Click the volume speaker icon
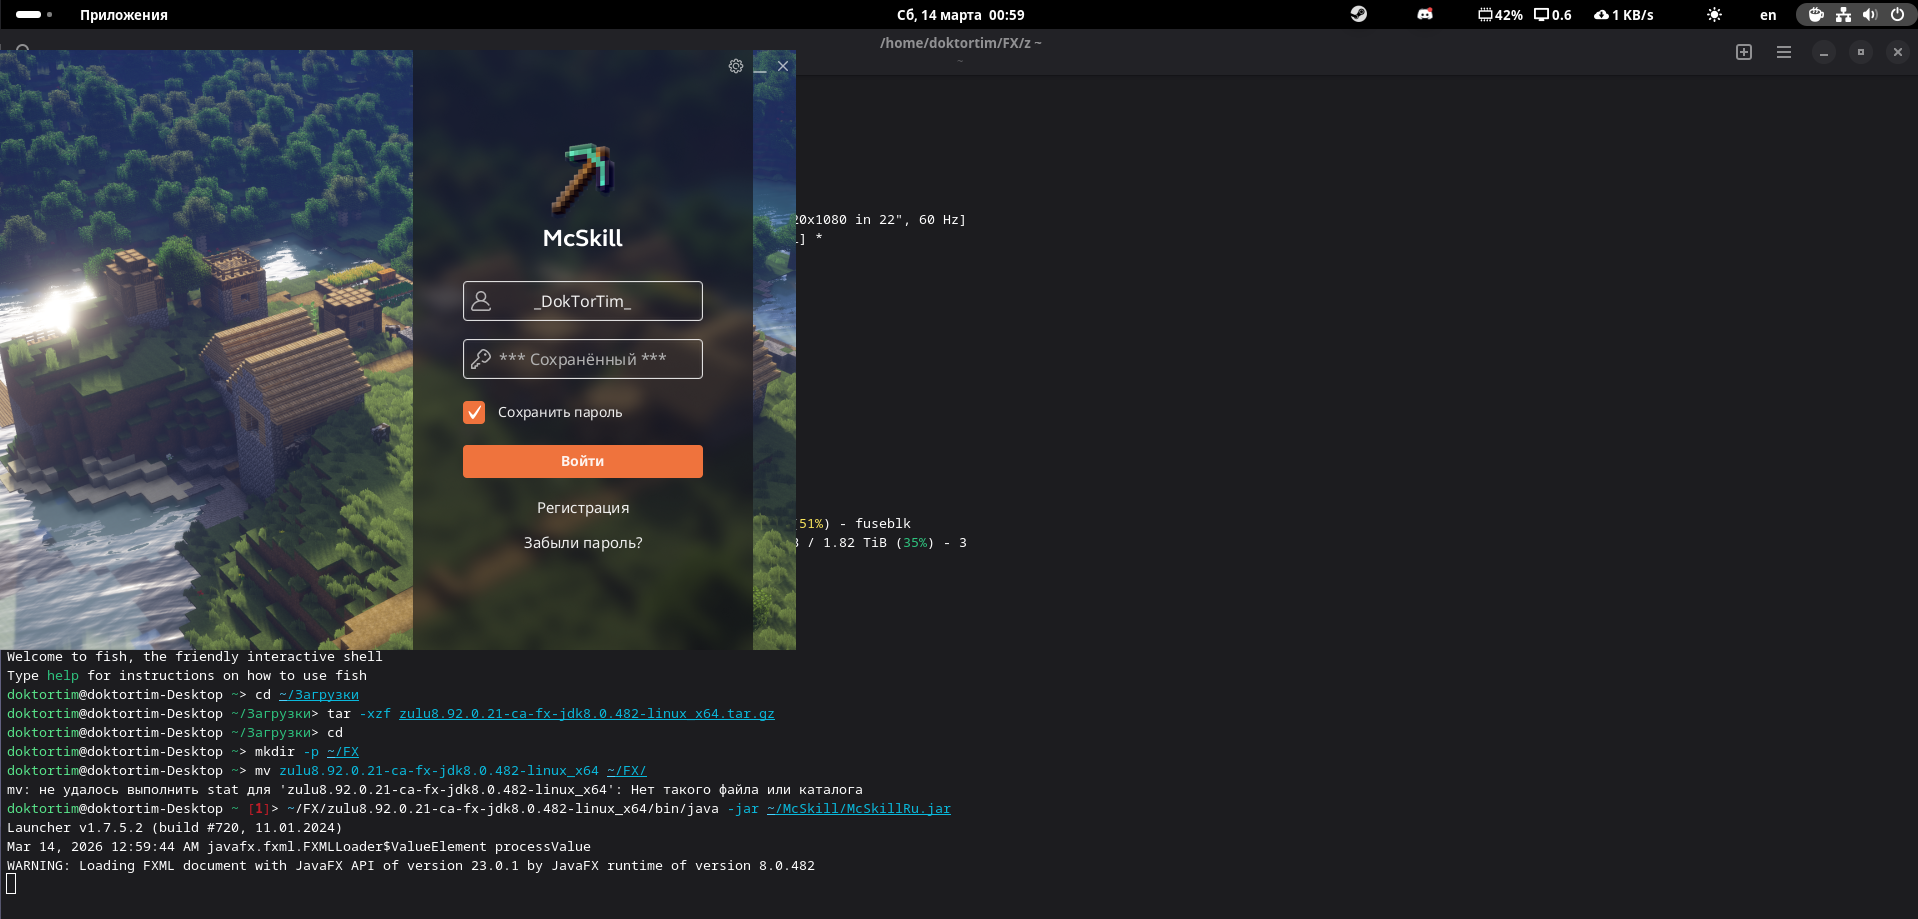This screenshot has width=1918, height=919. click(x=1870, y=15)
